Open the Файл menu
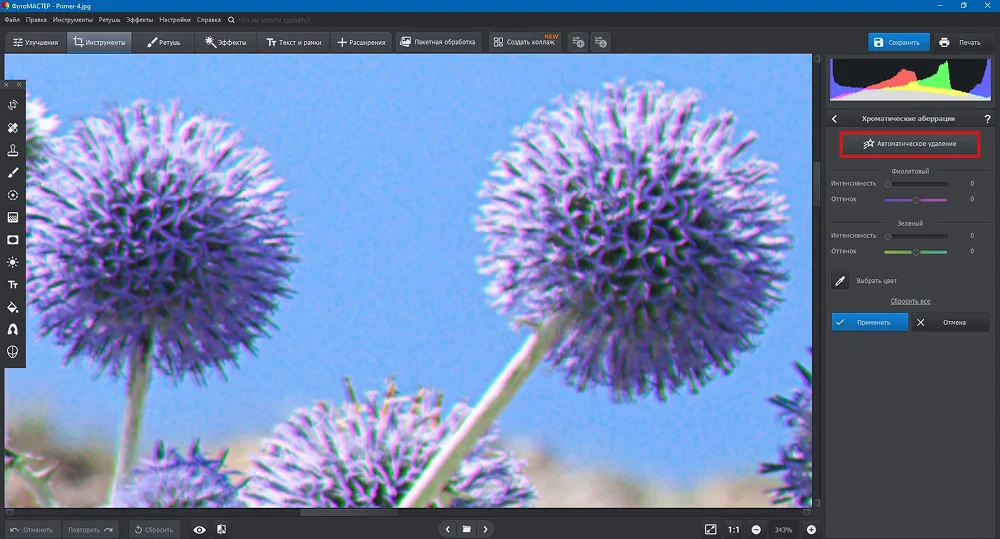 pos(12,20)
